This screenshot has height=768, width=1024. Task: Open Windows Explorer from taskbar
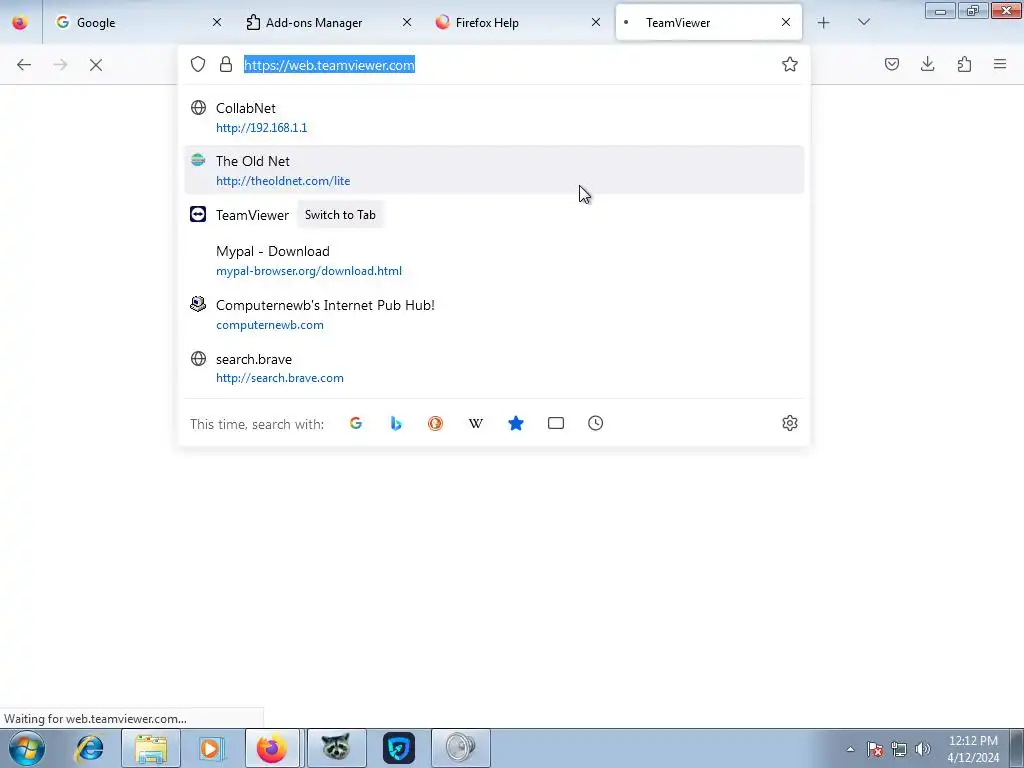point(151,748)
